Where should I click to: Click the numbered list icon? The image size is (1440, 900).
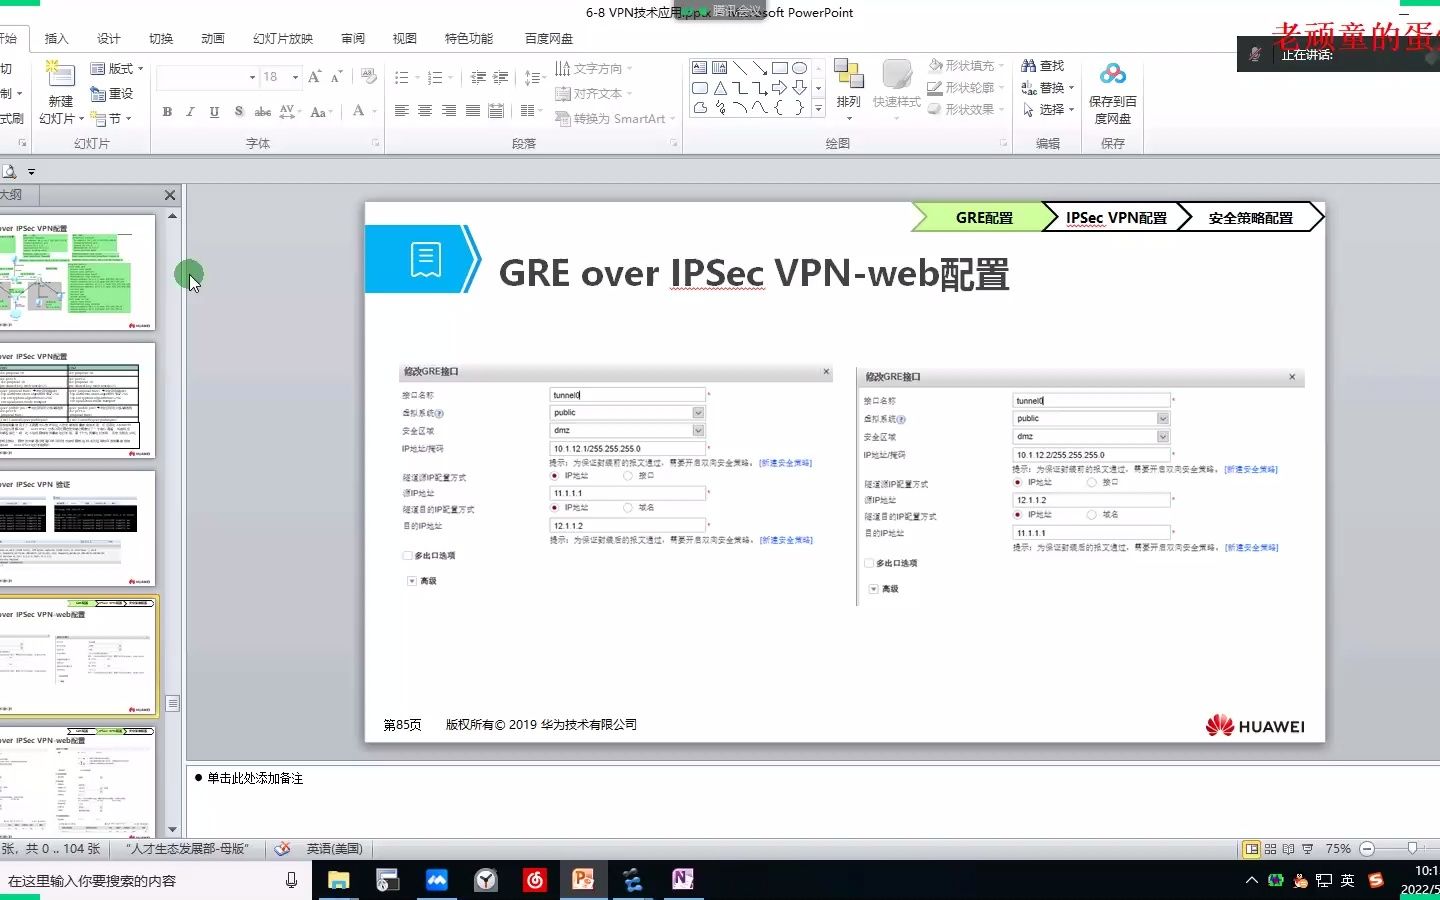[436, 77]
